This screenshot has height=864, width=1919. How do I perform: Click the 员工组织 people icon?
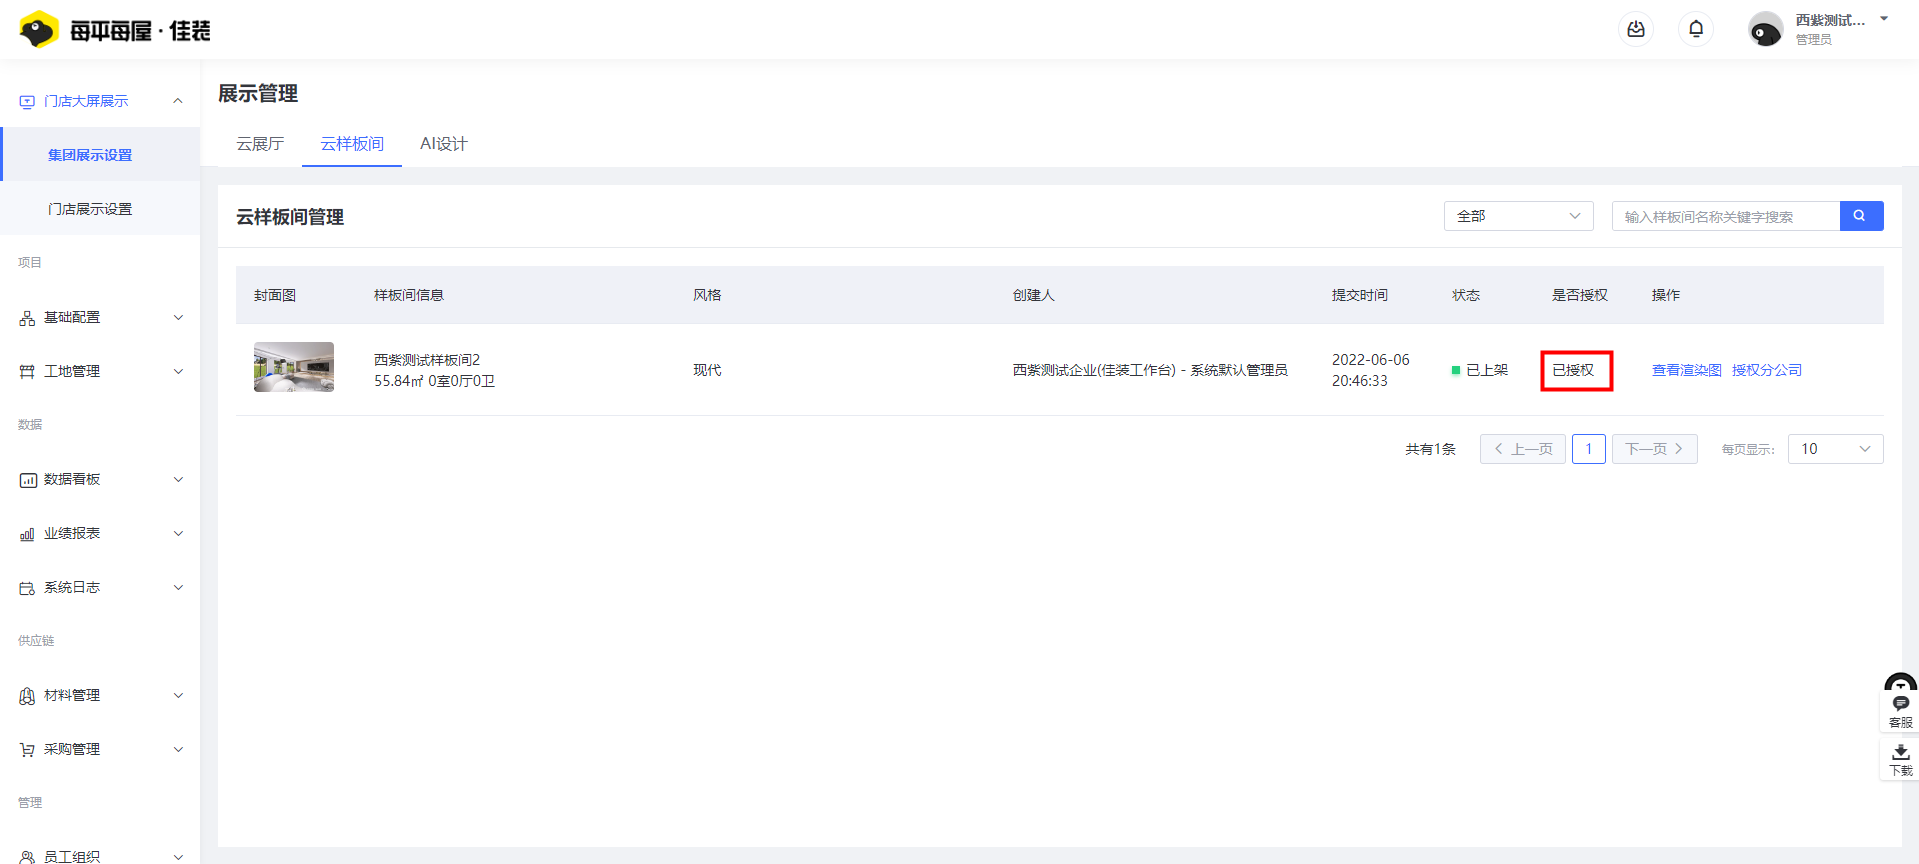point(27,856)
